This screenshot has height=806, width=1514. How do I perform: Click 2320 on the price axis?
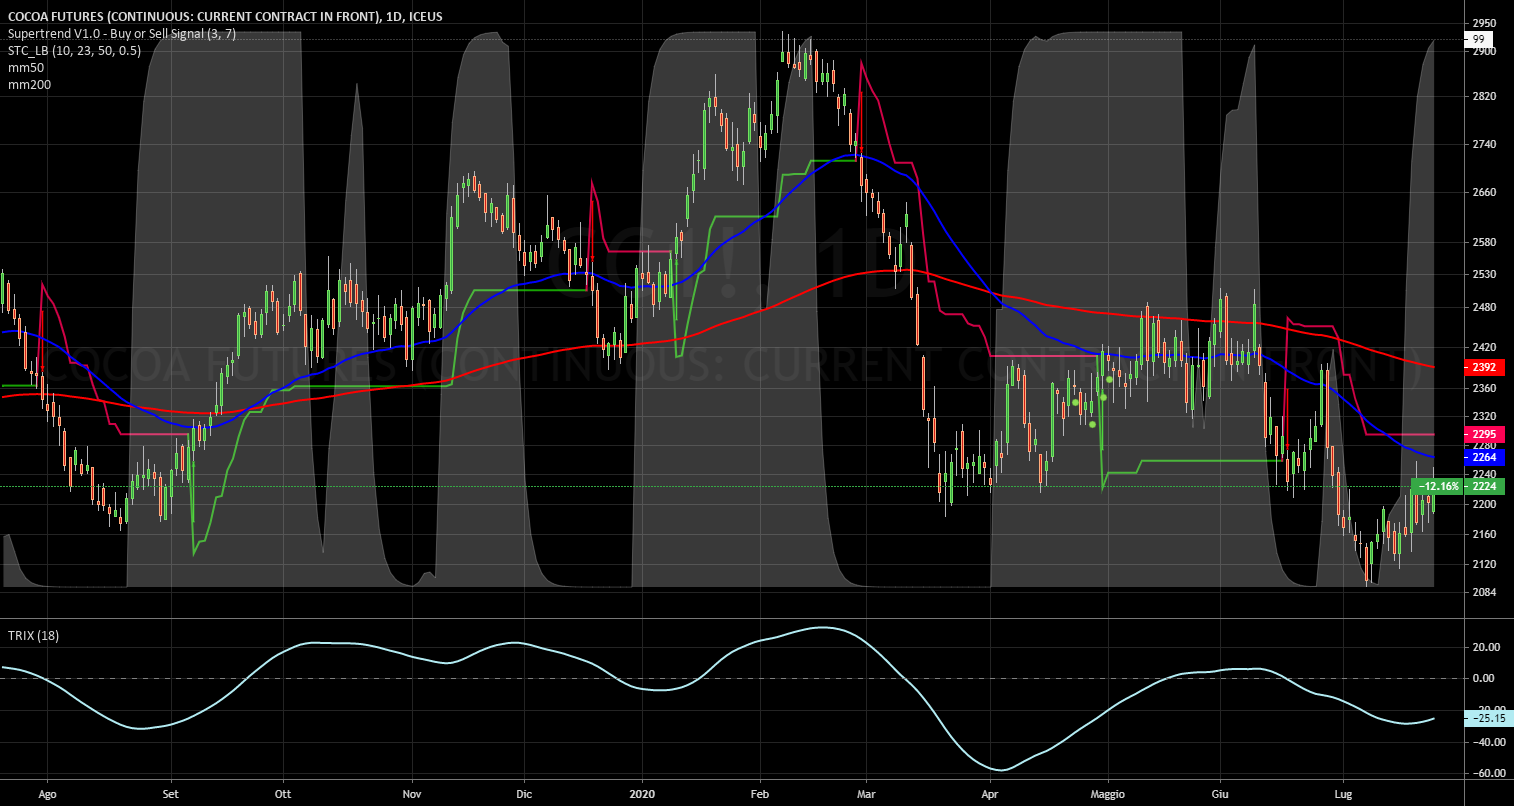pyautogui.click(x=1484, y=416)
